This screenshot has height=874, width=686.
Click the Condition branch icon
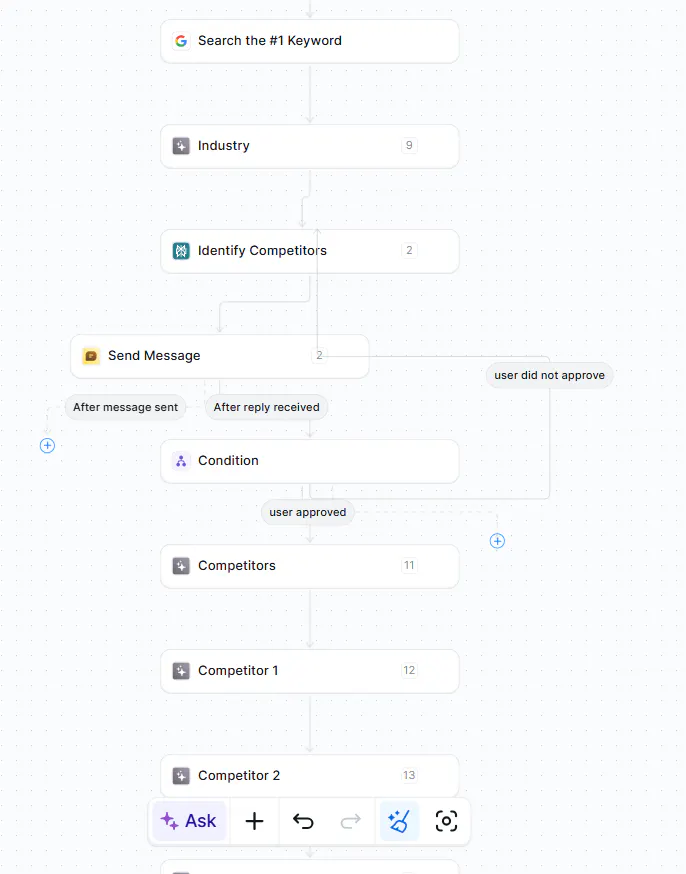[181, 461]
